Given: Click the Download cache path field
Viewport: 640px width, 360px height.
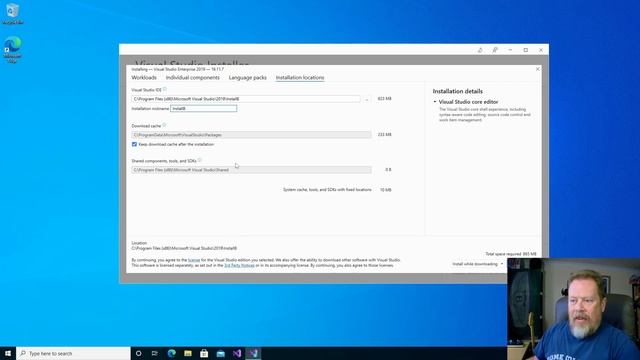Looking at the screenshot, I should [251, 135].
